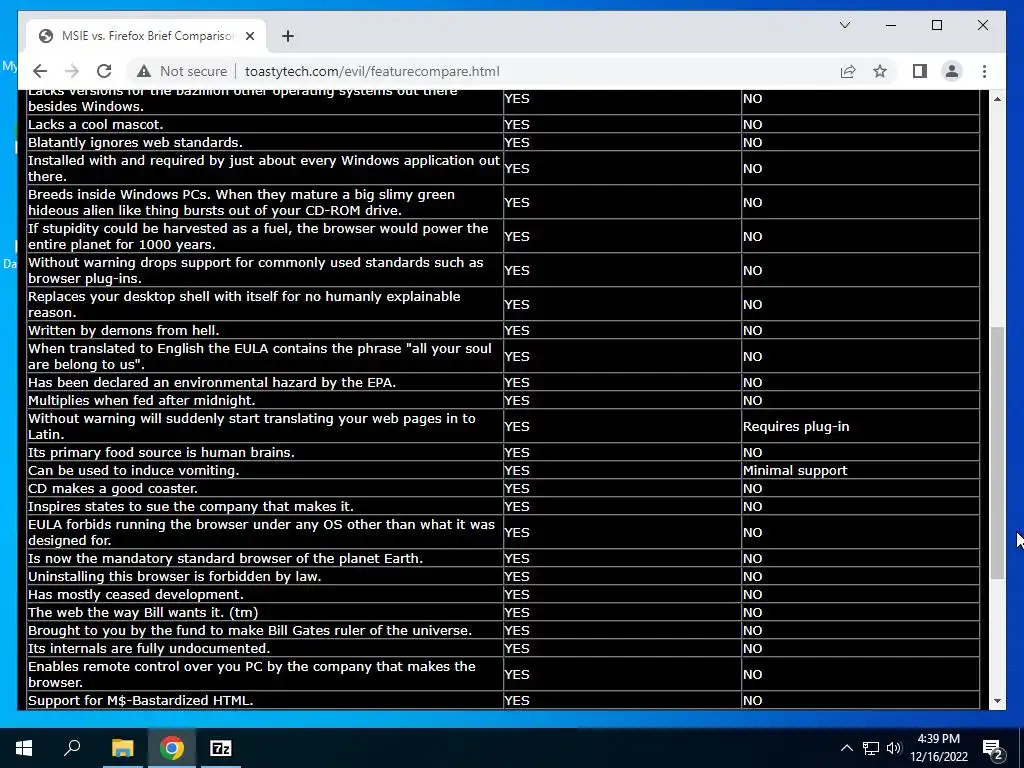Click the page's vertical scrollbar thumb
This screenshot has height=768, width=1024.
tap(997, 452)
